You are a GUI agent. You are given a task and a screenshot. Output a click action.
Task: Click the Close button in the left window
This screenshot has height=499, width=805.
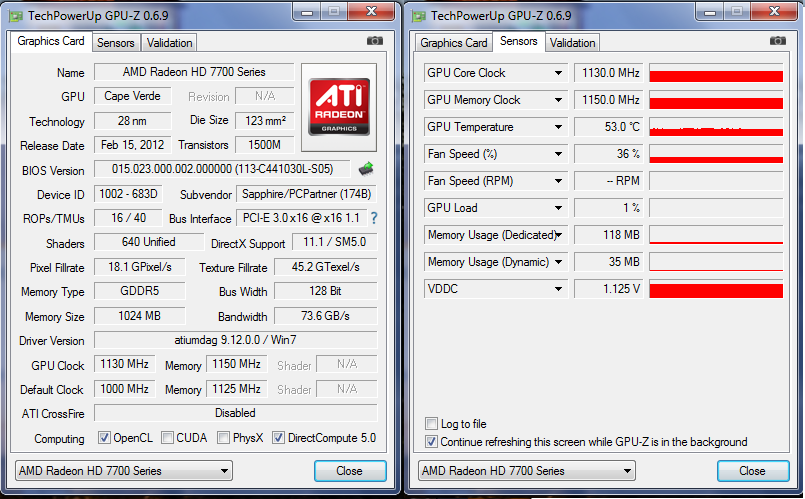(x=350, y=471)
